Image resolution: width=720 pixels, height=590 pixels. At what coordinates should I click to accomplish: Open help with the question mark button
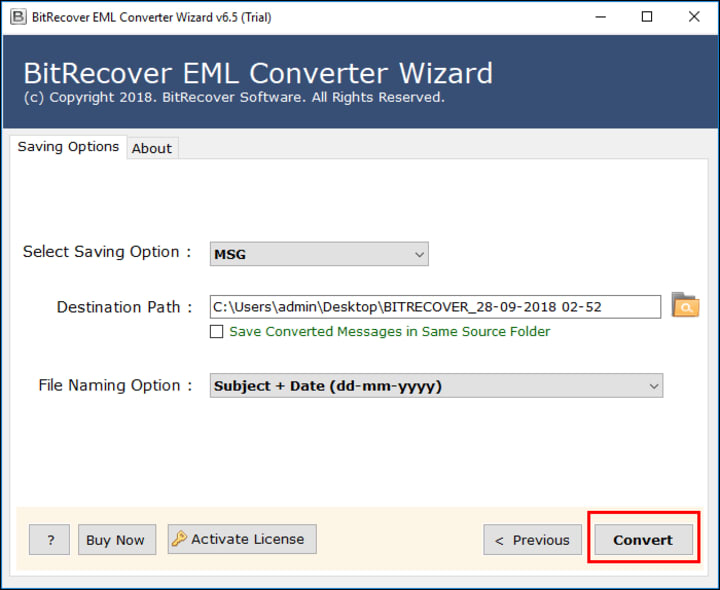tap(50, 540)
